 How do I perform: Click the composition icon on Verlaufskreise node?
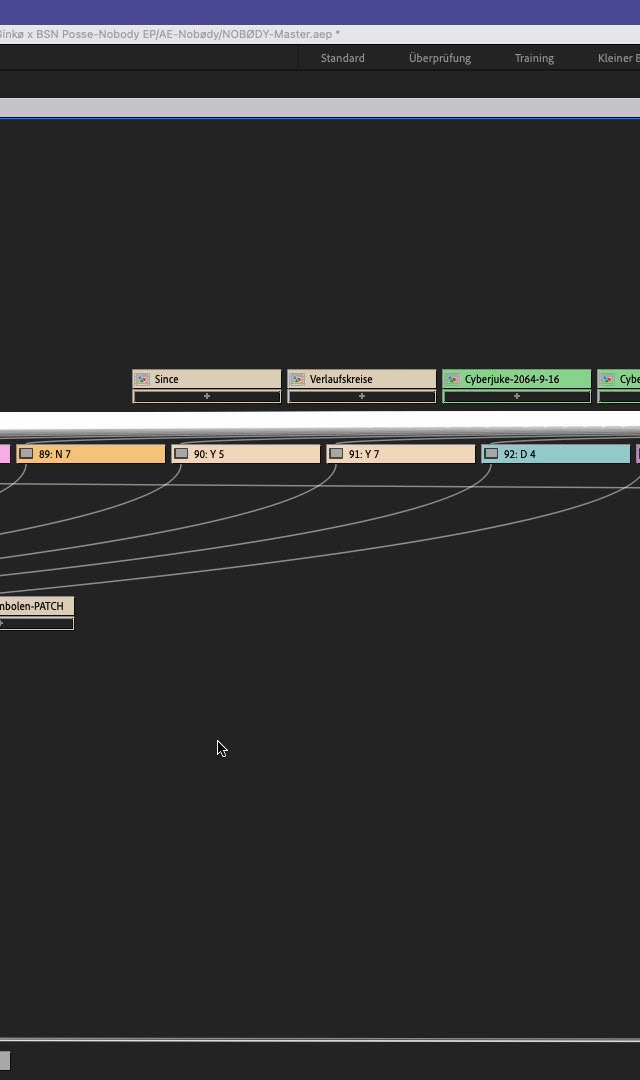298,380
